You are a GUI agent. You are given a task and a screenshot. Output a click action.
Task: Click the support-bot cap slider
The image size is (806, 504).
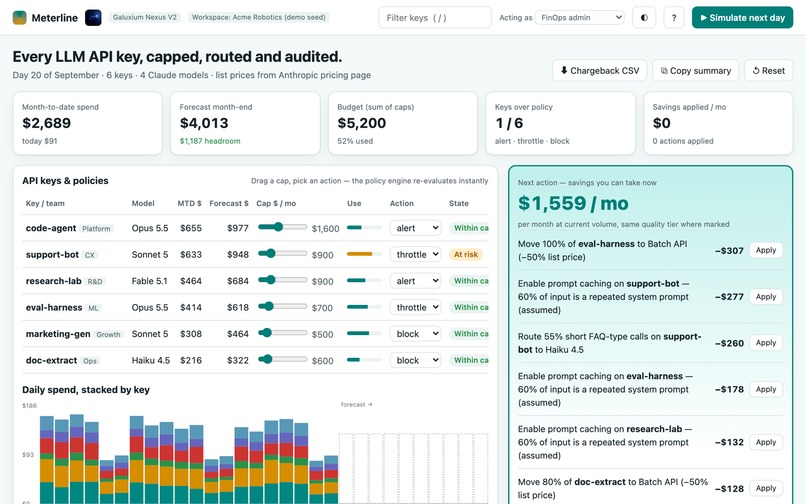click(282, 253)
